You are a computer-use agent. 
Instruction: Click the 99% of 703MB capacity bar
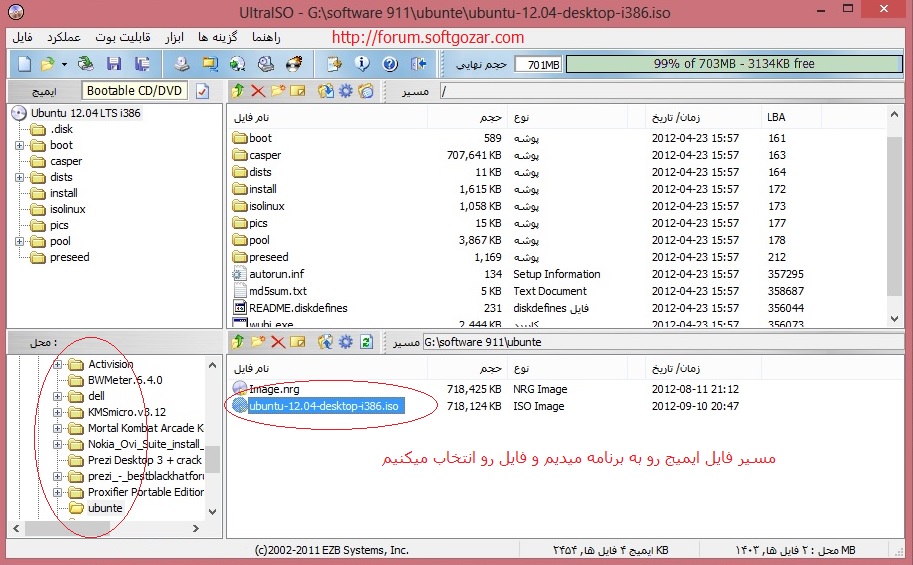click(x=734, y=63)
